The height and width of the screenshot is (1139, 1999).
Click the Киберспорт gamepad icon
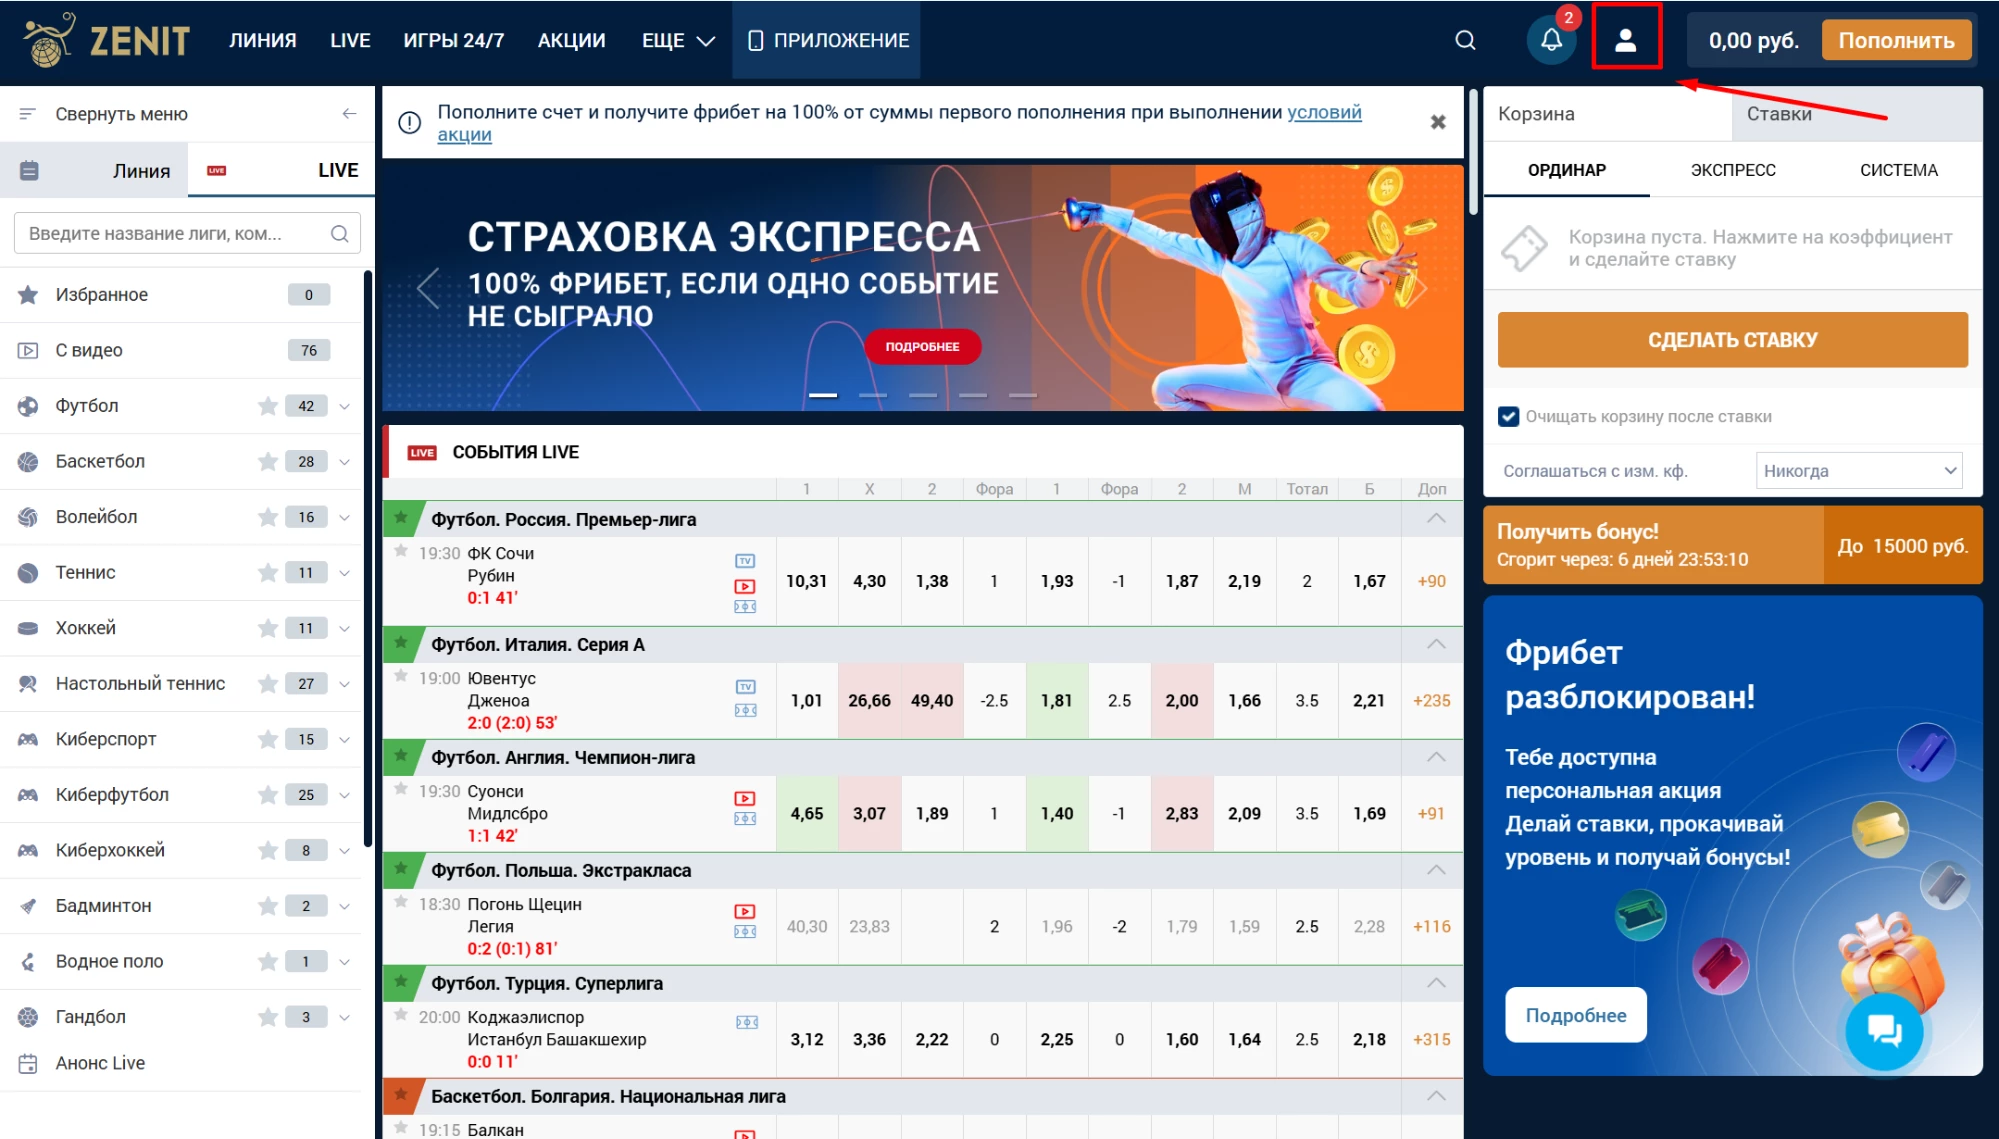[x=29, y=739]
